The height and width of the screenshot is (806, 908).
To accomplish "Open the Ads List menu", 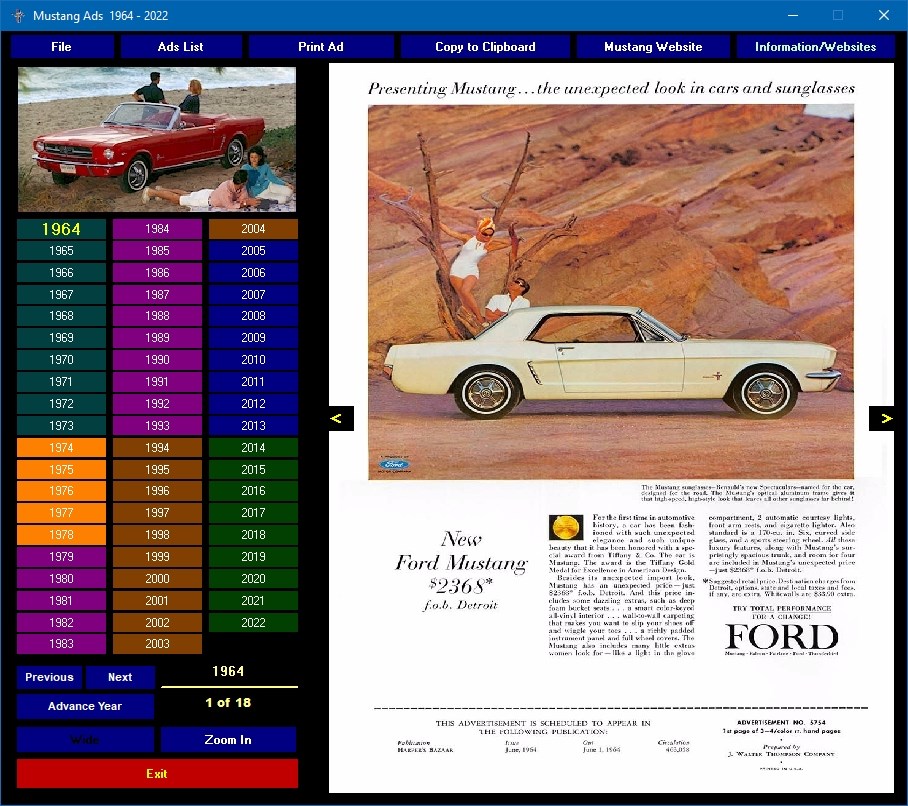I will point(181,47).
